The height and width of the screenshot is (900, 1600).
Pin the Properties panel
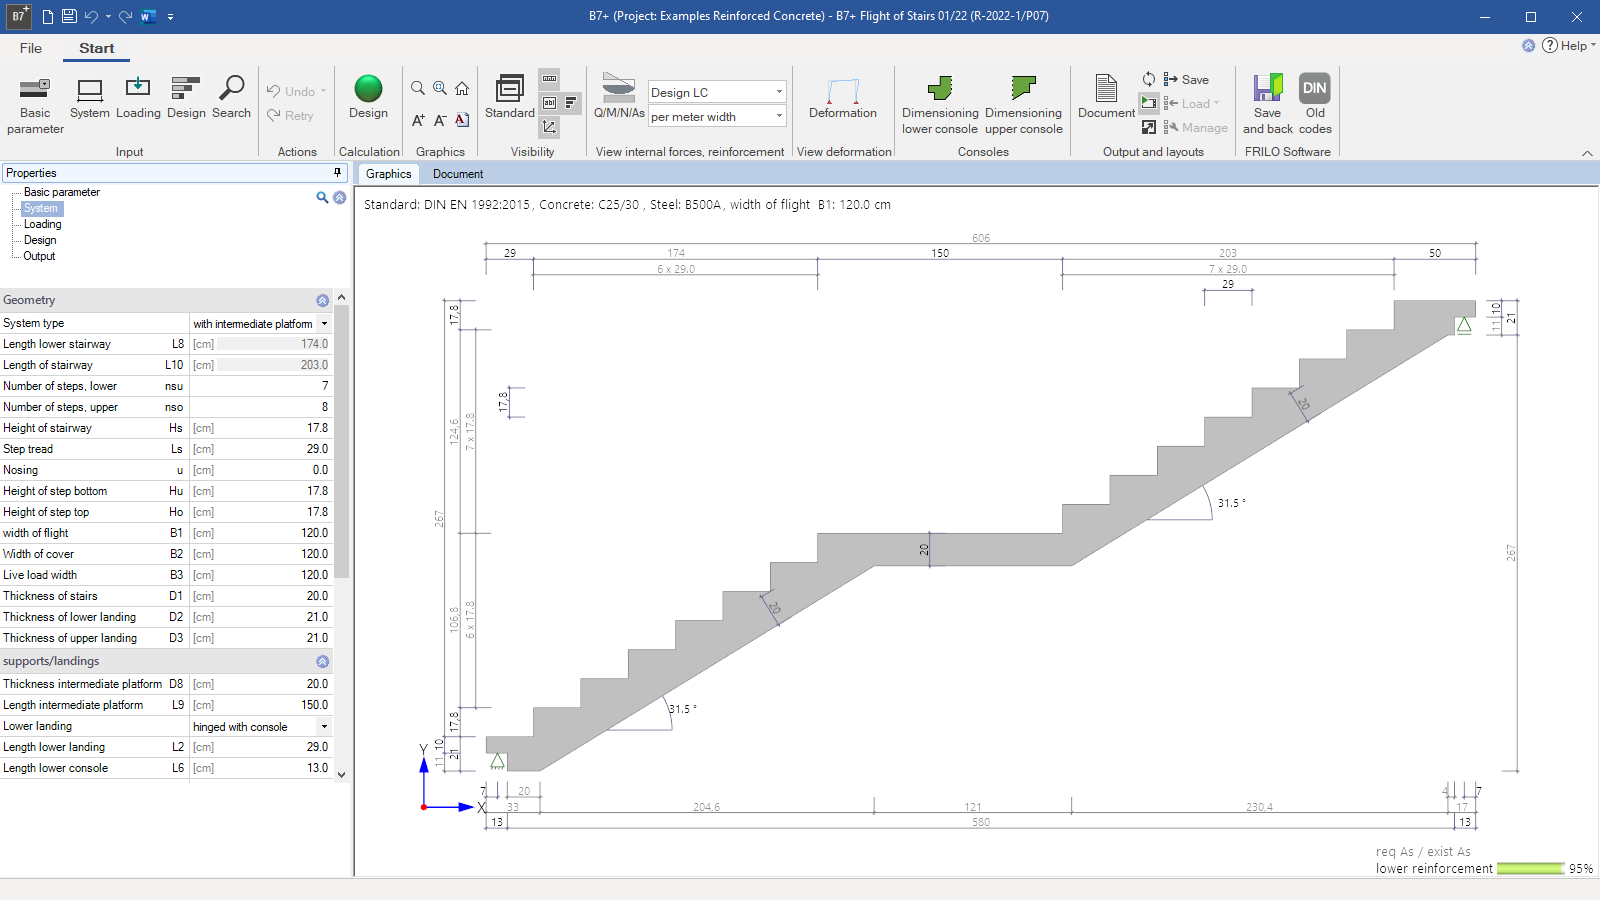[x=337, y=173]
